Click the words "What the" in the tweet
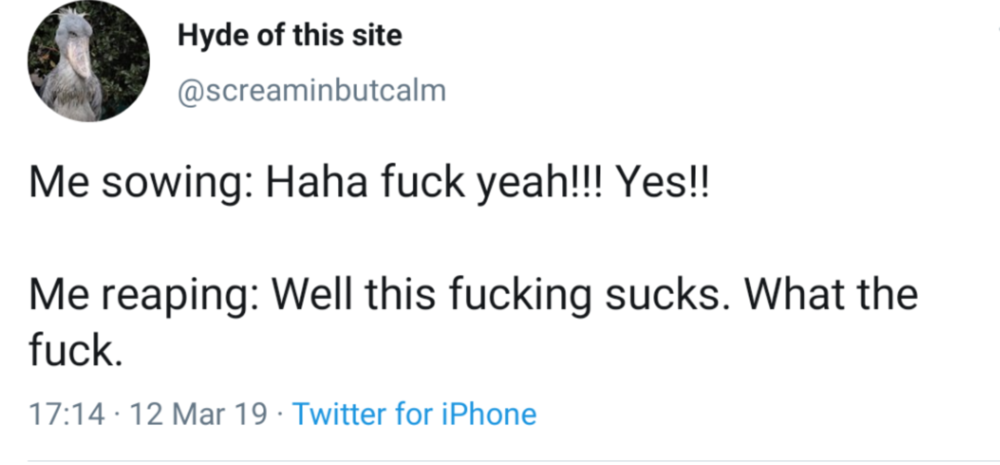 (832, 296)
